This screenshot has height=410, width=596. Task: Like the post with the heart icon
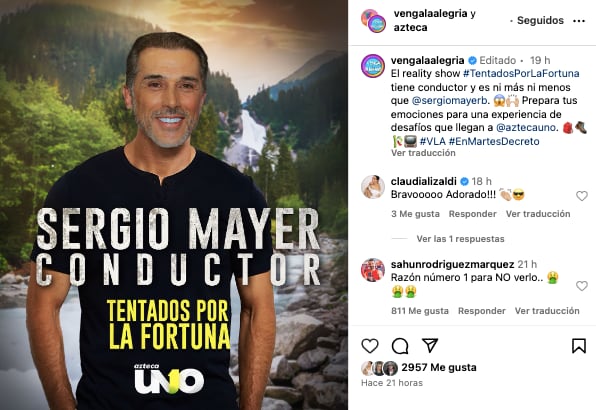369,346
